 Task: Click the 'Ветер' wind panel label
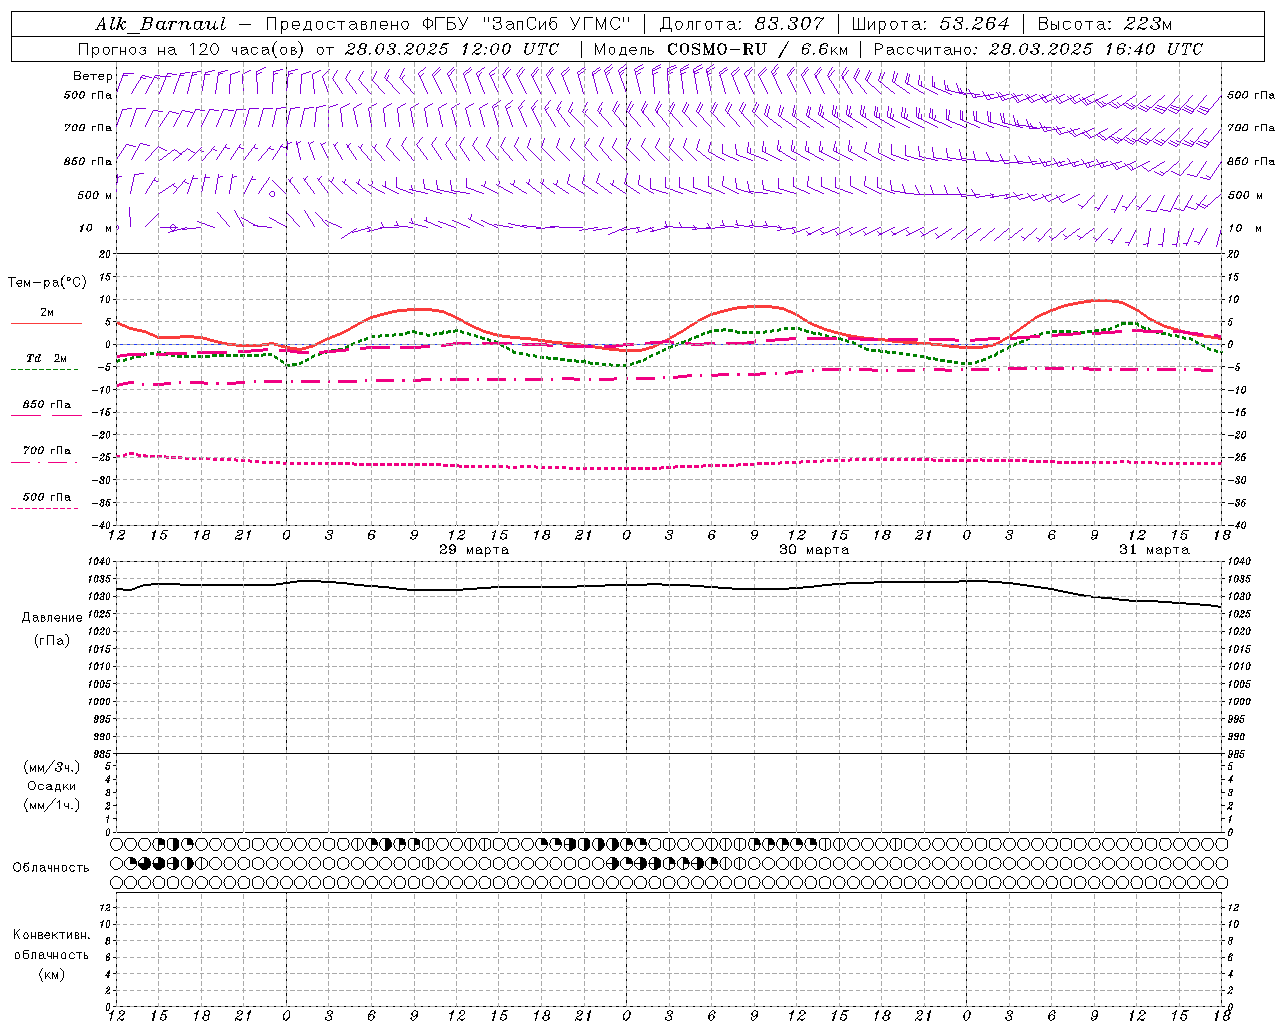[x=92, y=76]
